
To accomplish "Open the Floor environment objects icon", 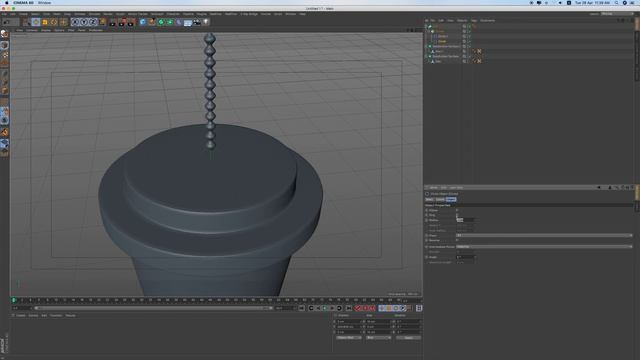I will coord(188,22).
